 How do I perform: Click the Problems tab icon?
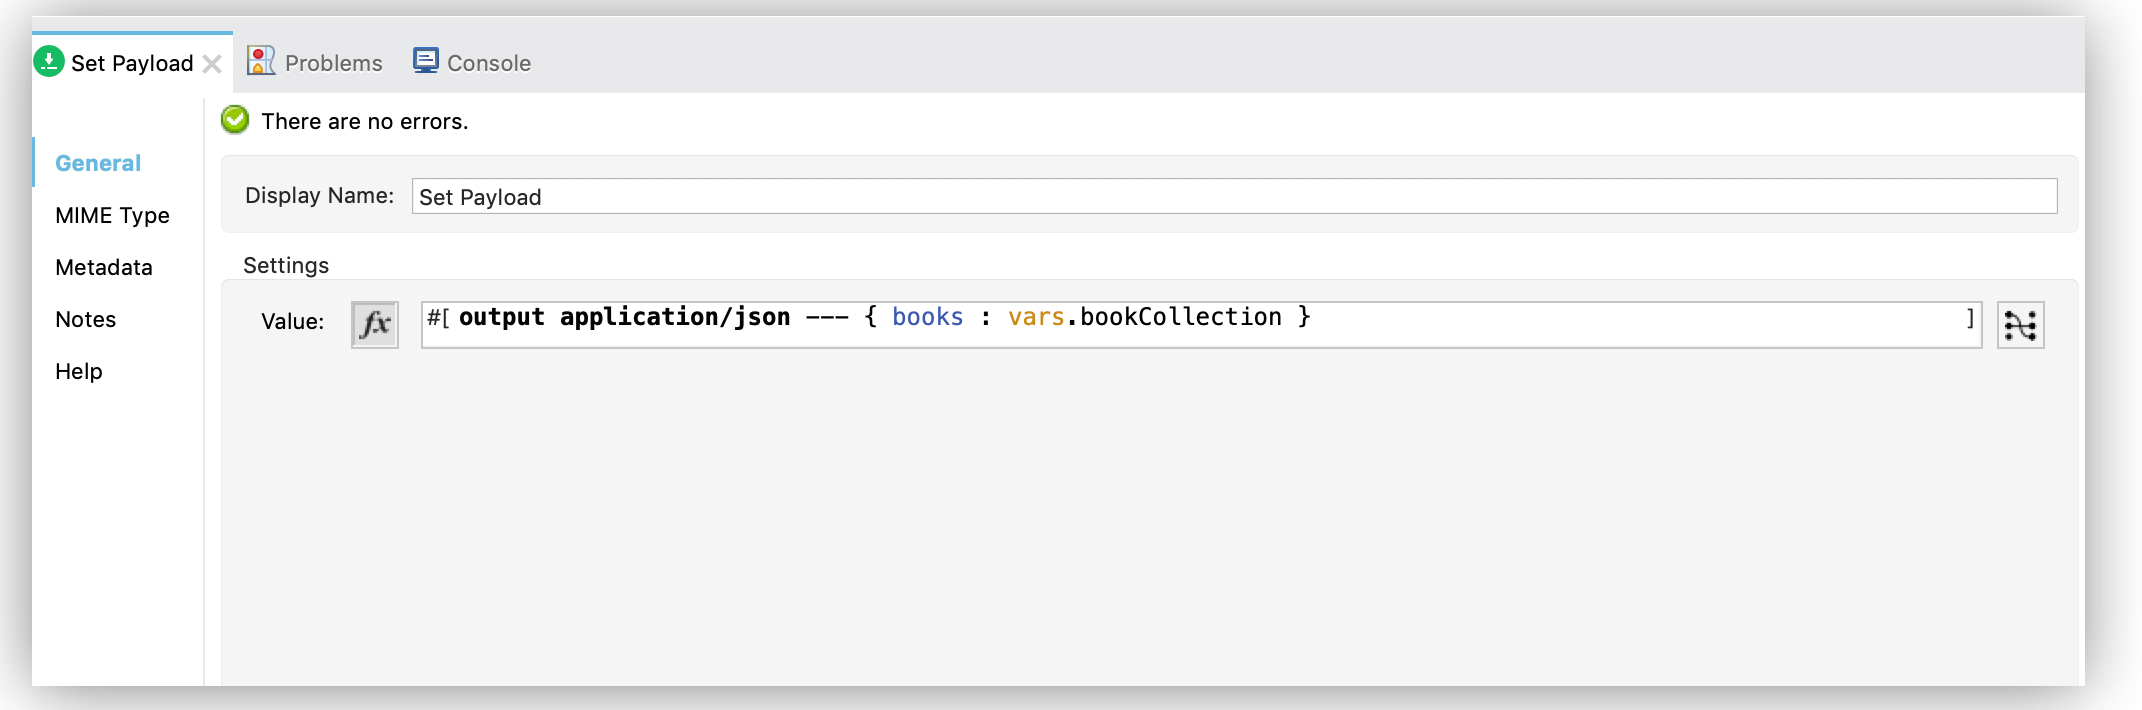click(261, 61)
